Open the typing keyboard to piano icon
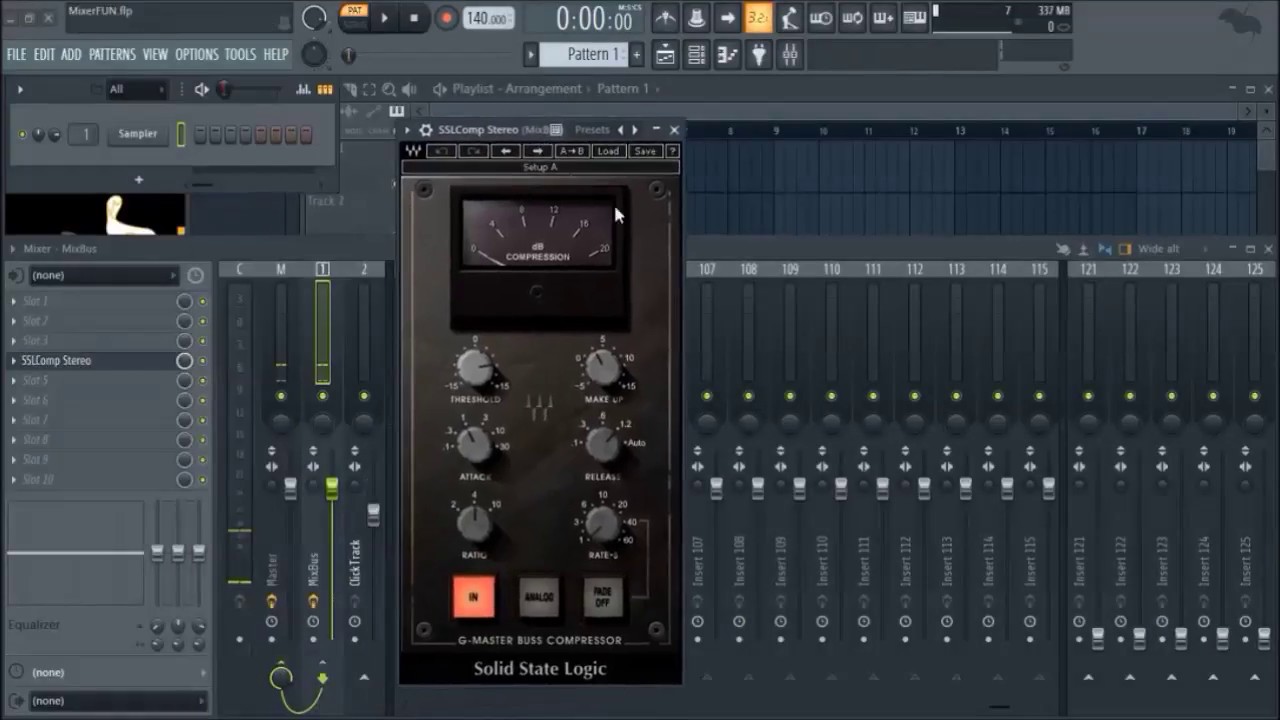1280x720 pixels. coord(914,18)
